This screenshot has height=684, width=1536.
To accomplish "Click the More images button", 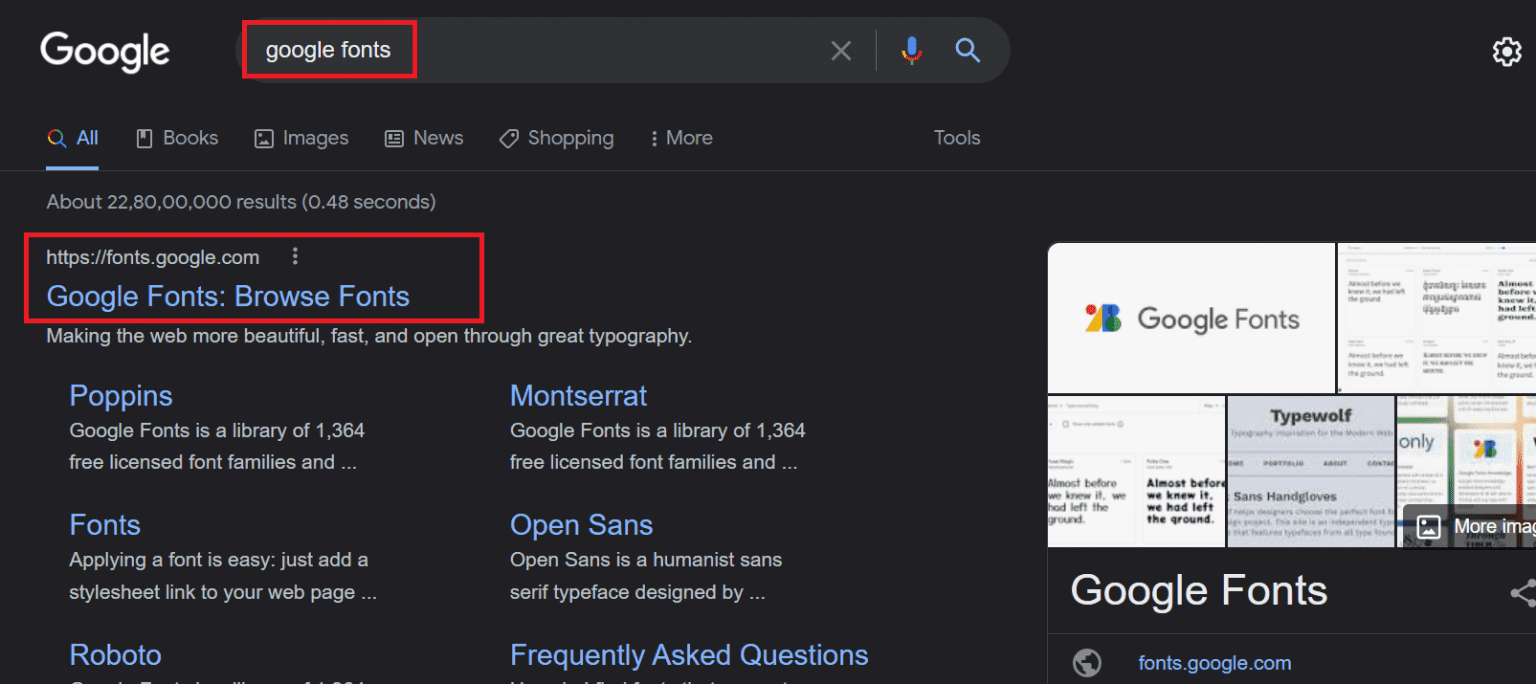I will point(1470,526).
